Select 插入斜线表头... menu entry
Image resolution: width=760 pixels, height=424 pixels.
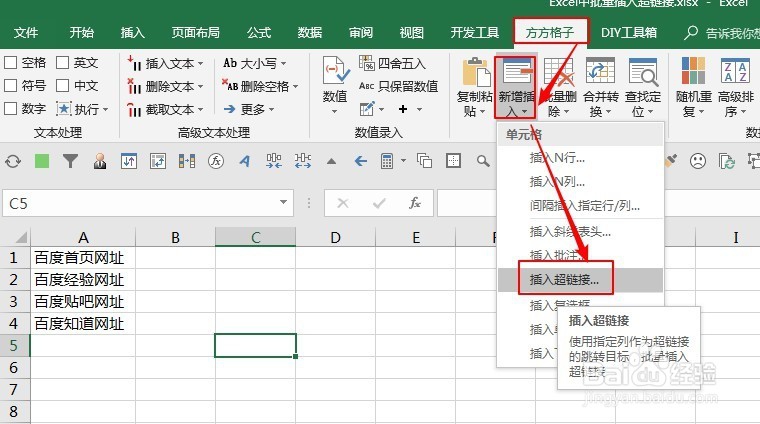click(580, 232)
